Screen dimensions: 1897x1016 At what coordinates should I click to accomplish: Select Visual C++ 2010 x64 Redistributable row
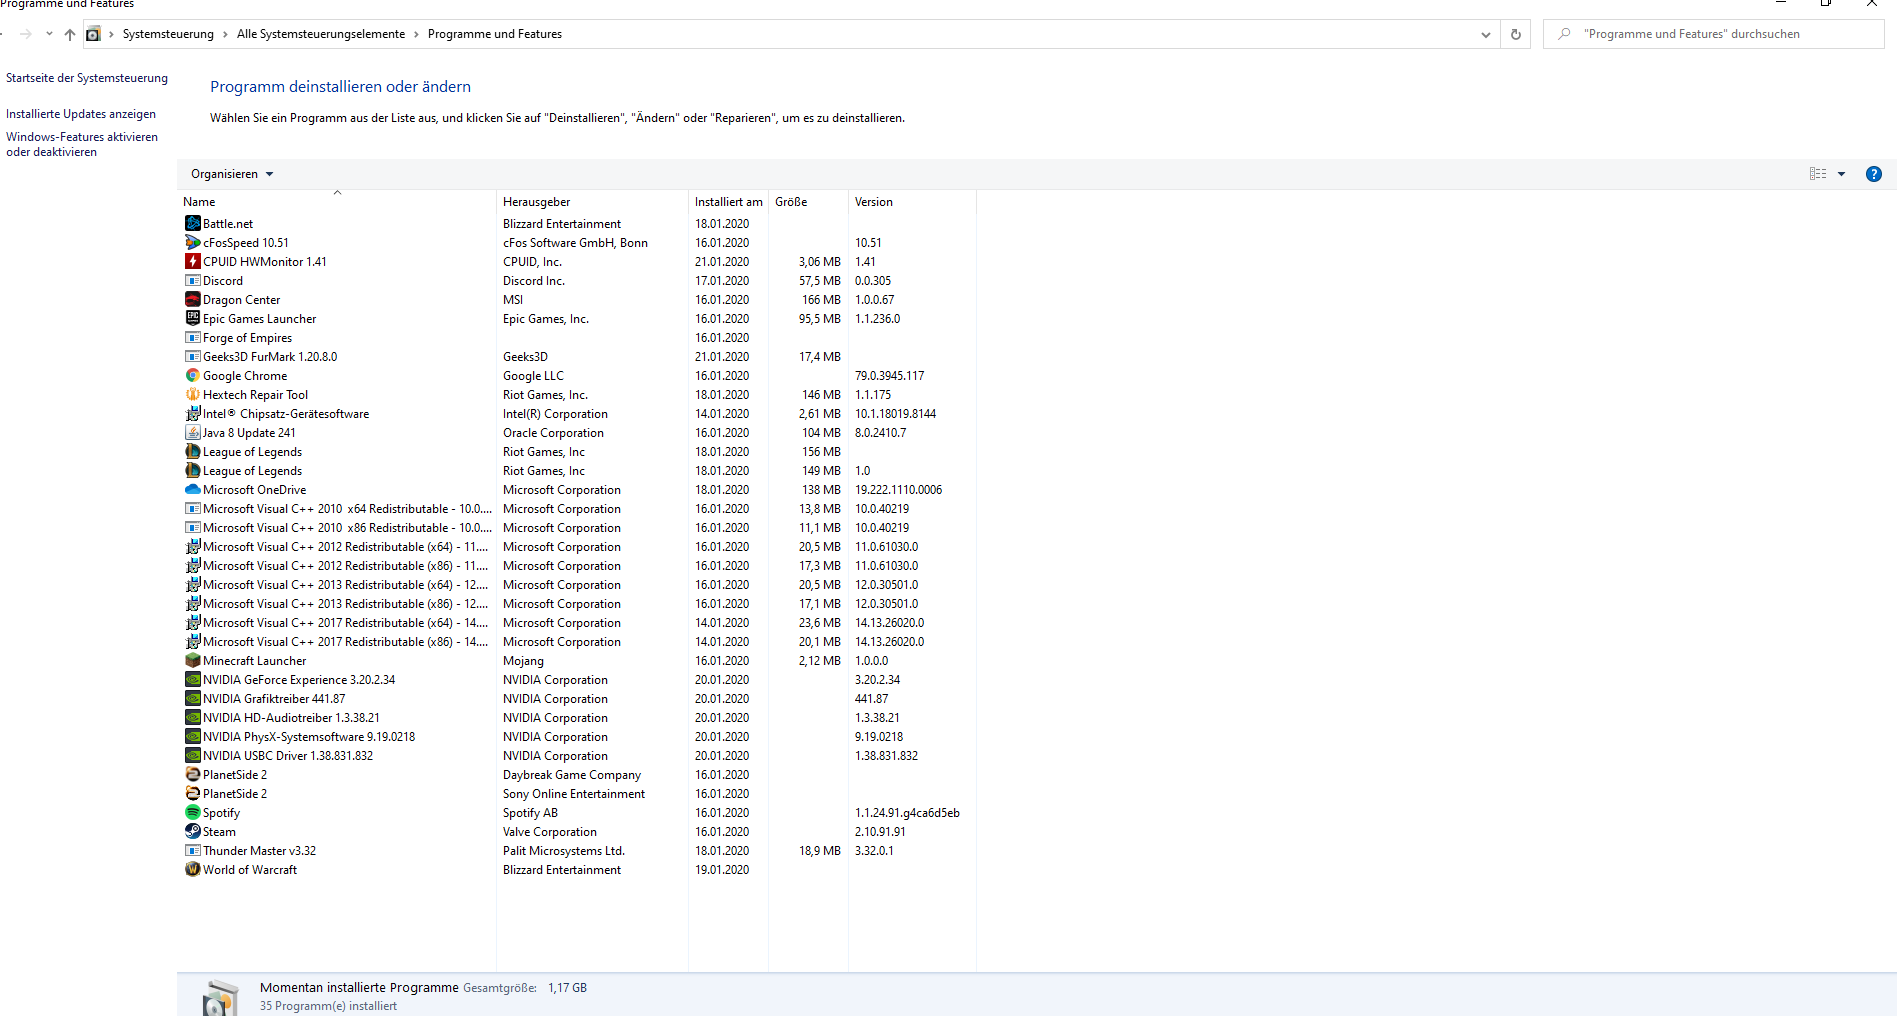tap(578, 508)
